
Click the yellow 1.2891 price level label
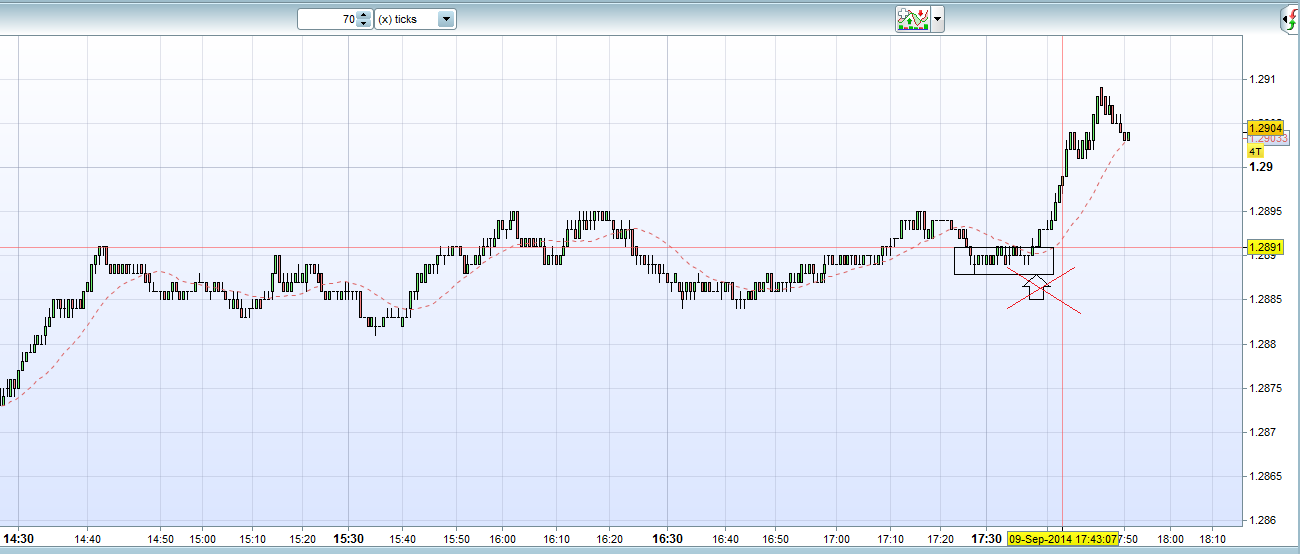[x=1265, y=247]
